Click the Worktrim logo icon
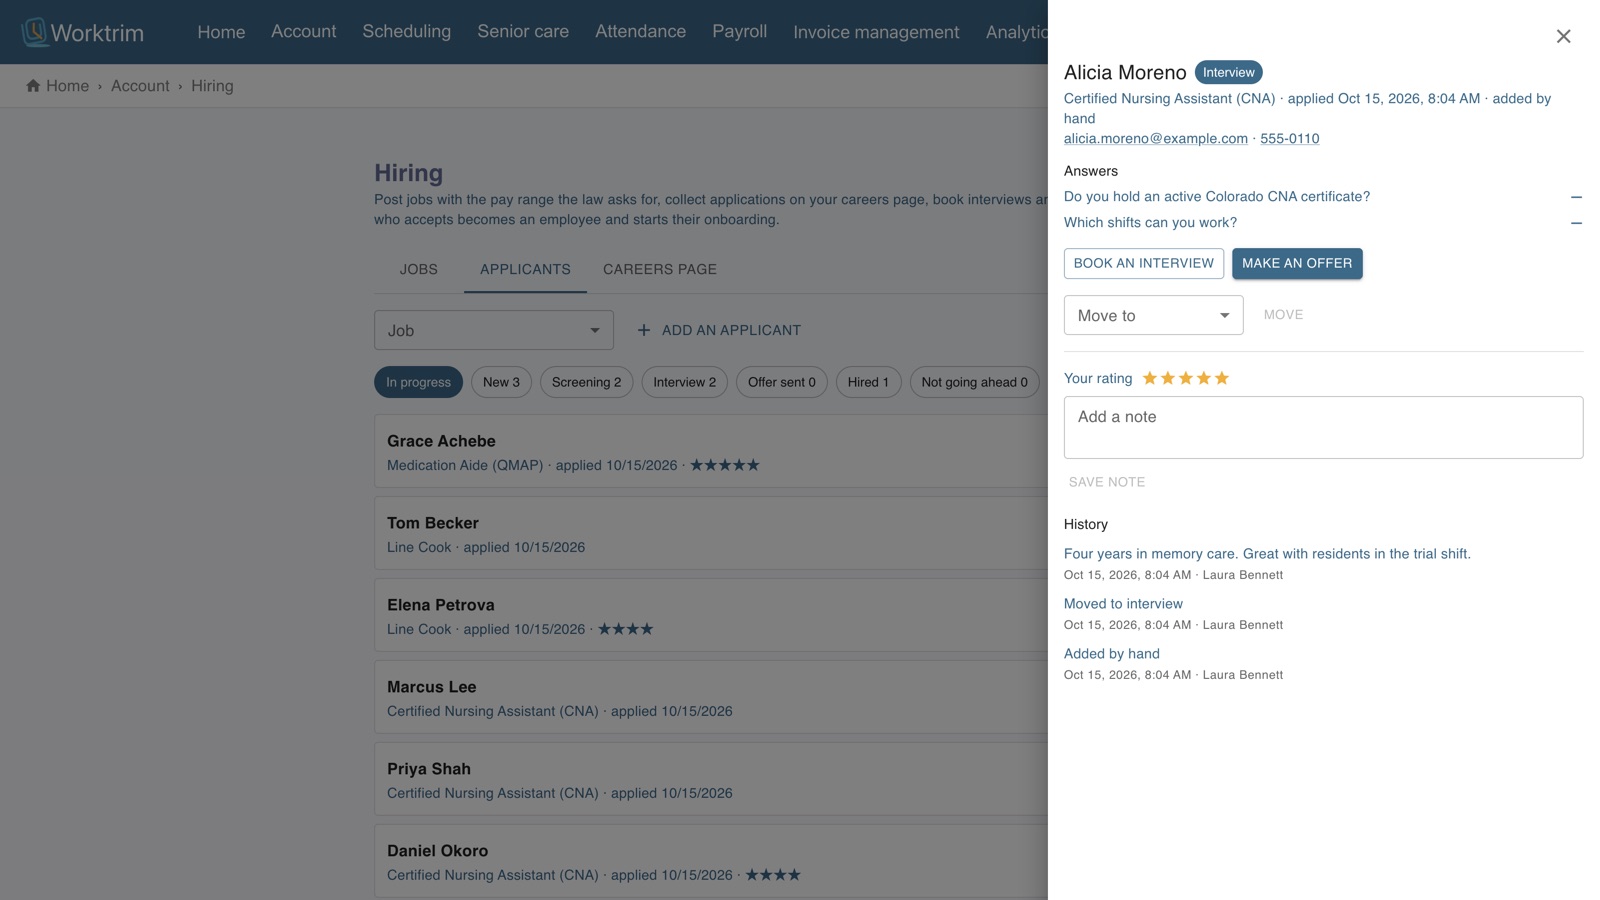 click(x=35, y=32)
